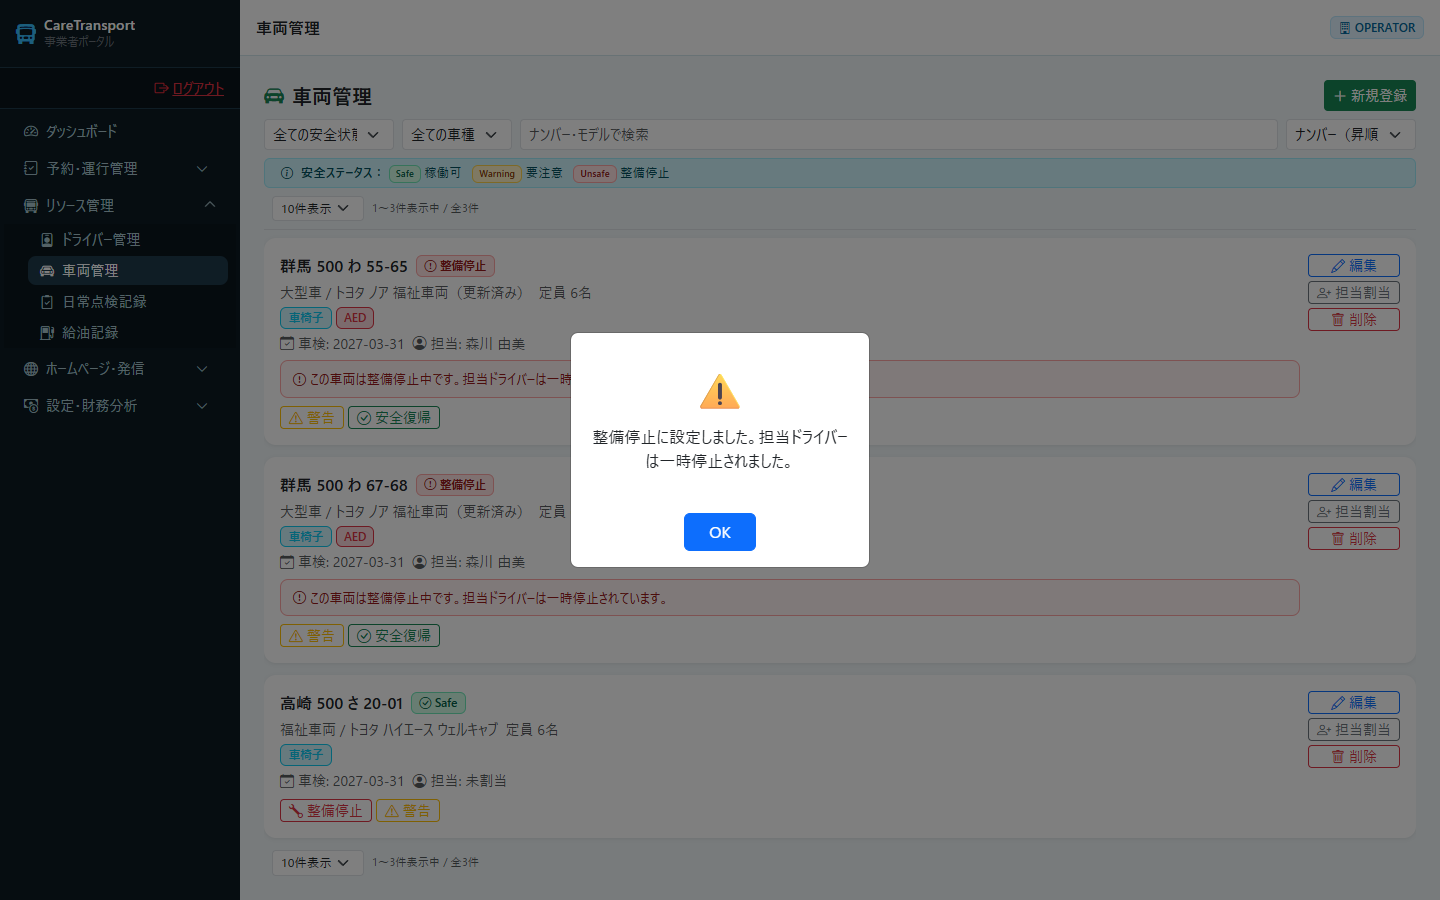This screenshot has width=1440, height=900.
Task: Click the 削除 trash button for 高崎 500 さ 20-01
Action: (x=1354, y=756)
